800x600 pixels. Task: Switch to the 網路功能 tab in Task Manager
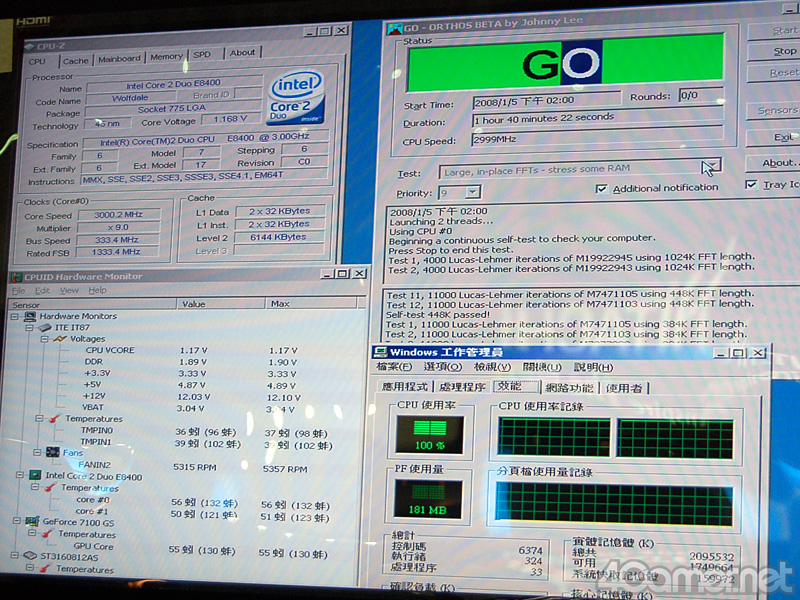[x=569, y=388]
